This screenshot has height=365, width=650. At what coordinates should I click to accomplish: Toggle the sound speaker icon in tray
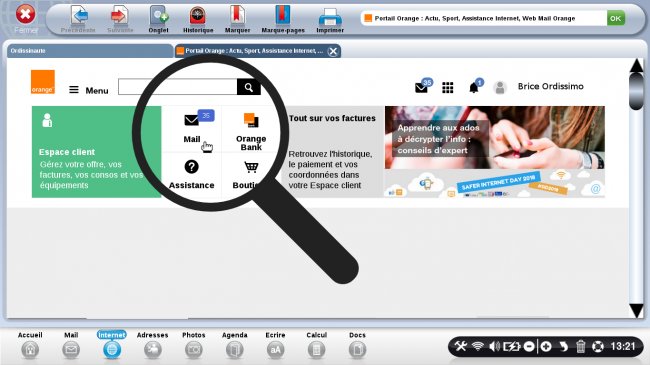494,346
